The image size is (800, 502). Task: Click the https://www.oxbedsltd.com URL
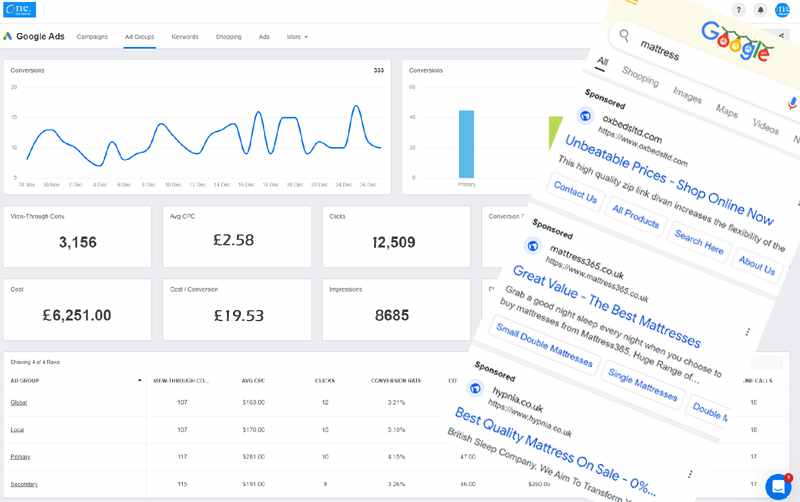(643, 146)
